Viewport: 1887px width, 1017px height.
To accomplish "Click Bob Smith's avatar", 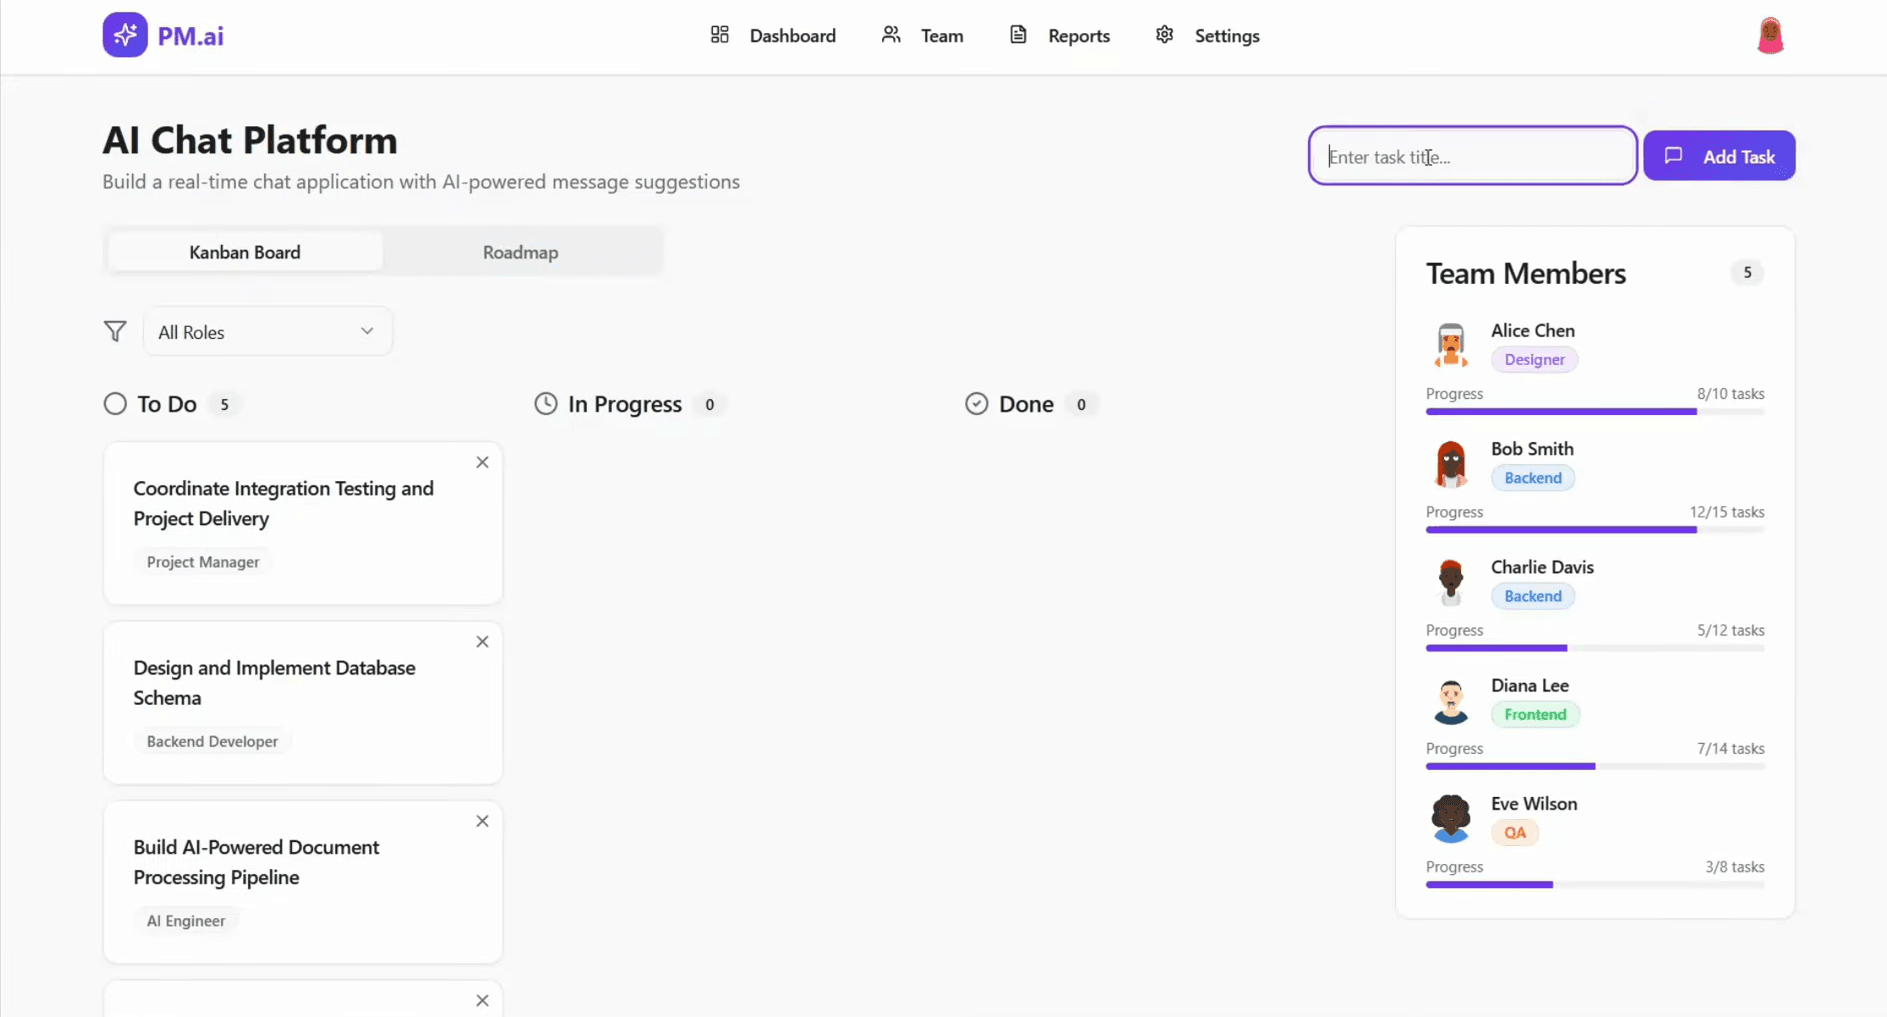I will (1451, 463).
